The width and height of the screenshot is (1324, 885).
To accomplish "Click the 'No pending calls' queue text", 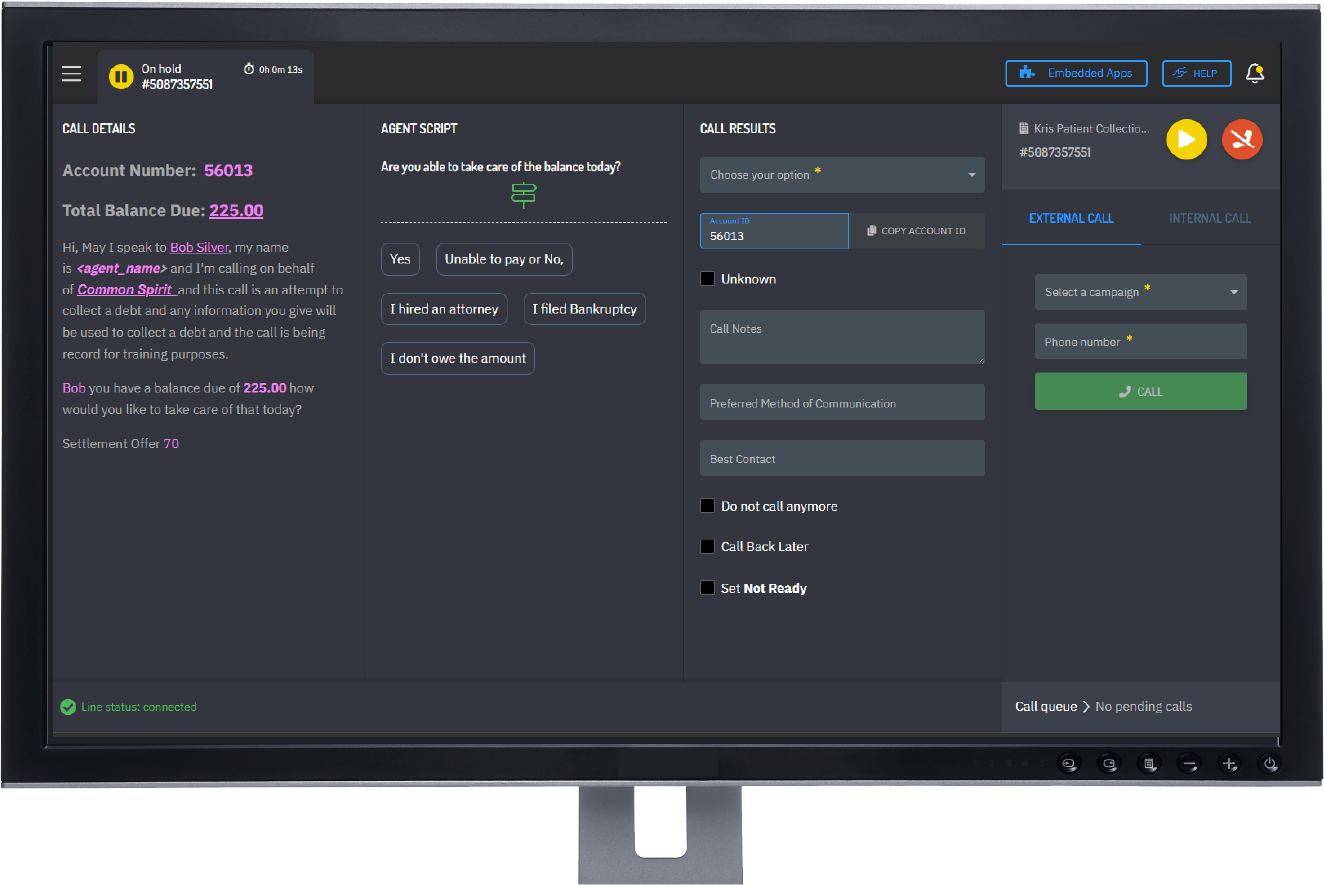I will click(1144, 707).
